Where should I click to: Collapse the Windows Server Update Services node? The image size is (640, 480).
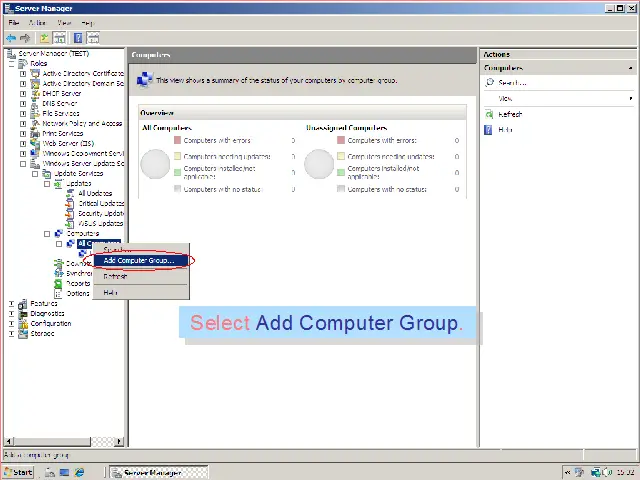(23, 164)
